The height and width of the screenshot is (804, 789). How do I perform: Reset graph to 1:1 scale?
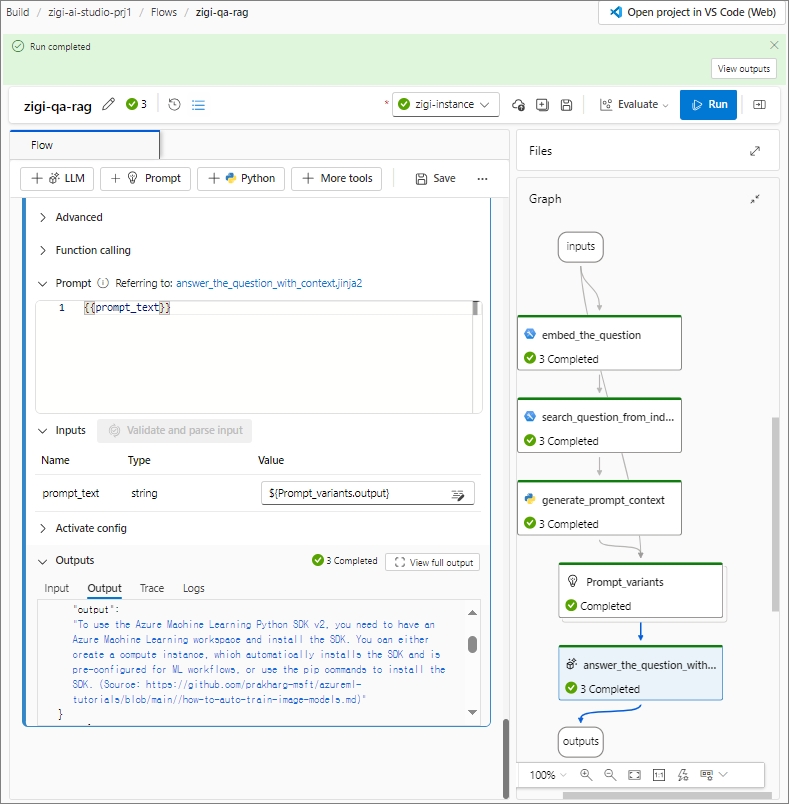[x=659, y=775]
